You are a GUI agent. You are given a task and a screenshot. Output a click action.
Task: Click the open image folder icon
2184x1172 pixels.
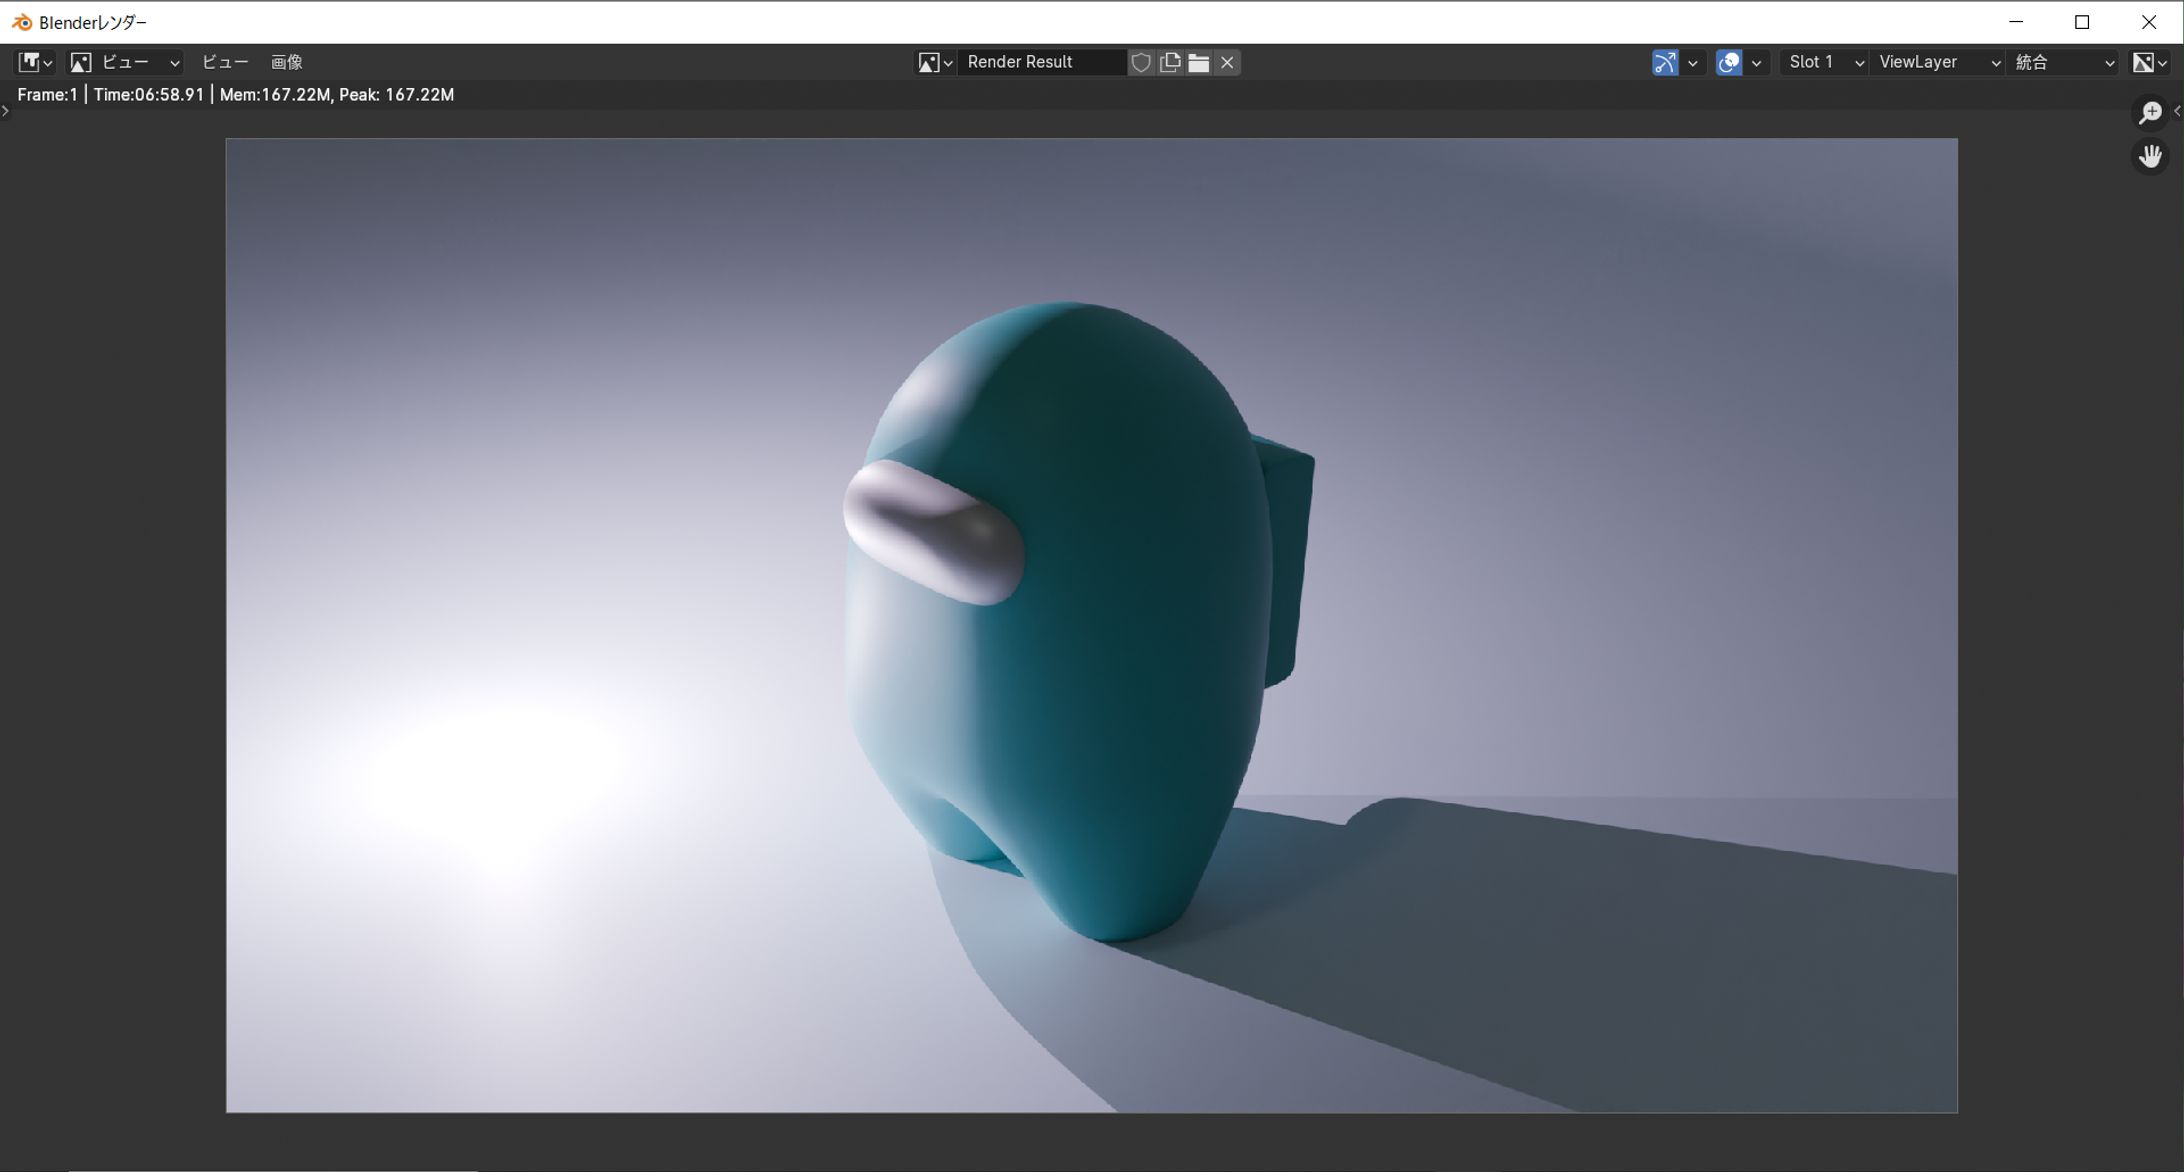click(1198, 62)
